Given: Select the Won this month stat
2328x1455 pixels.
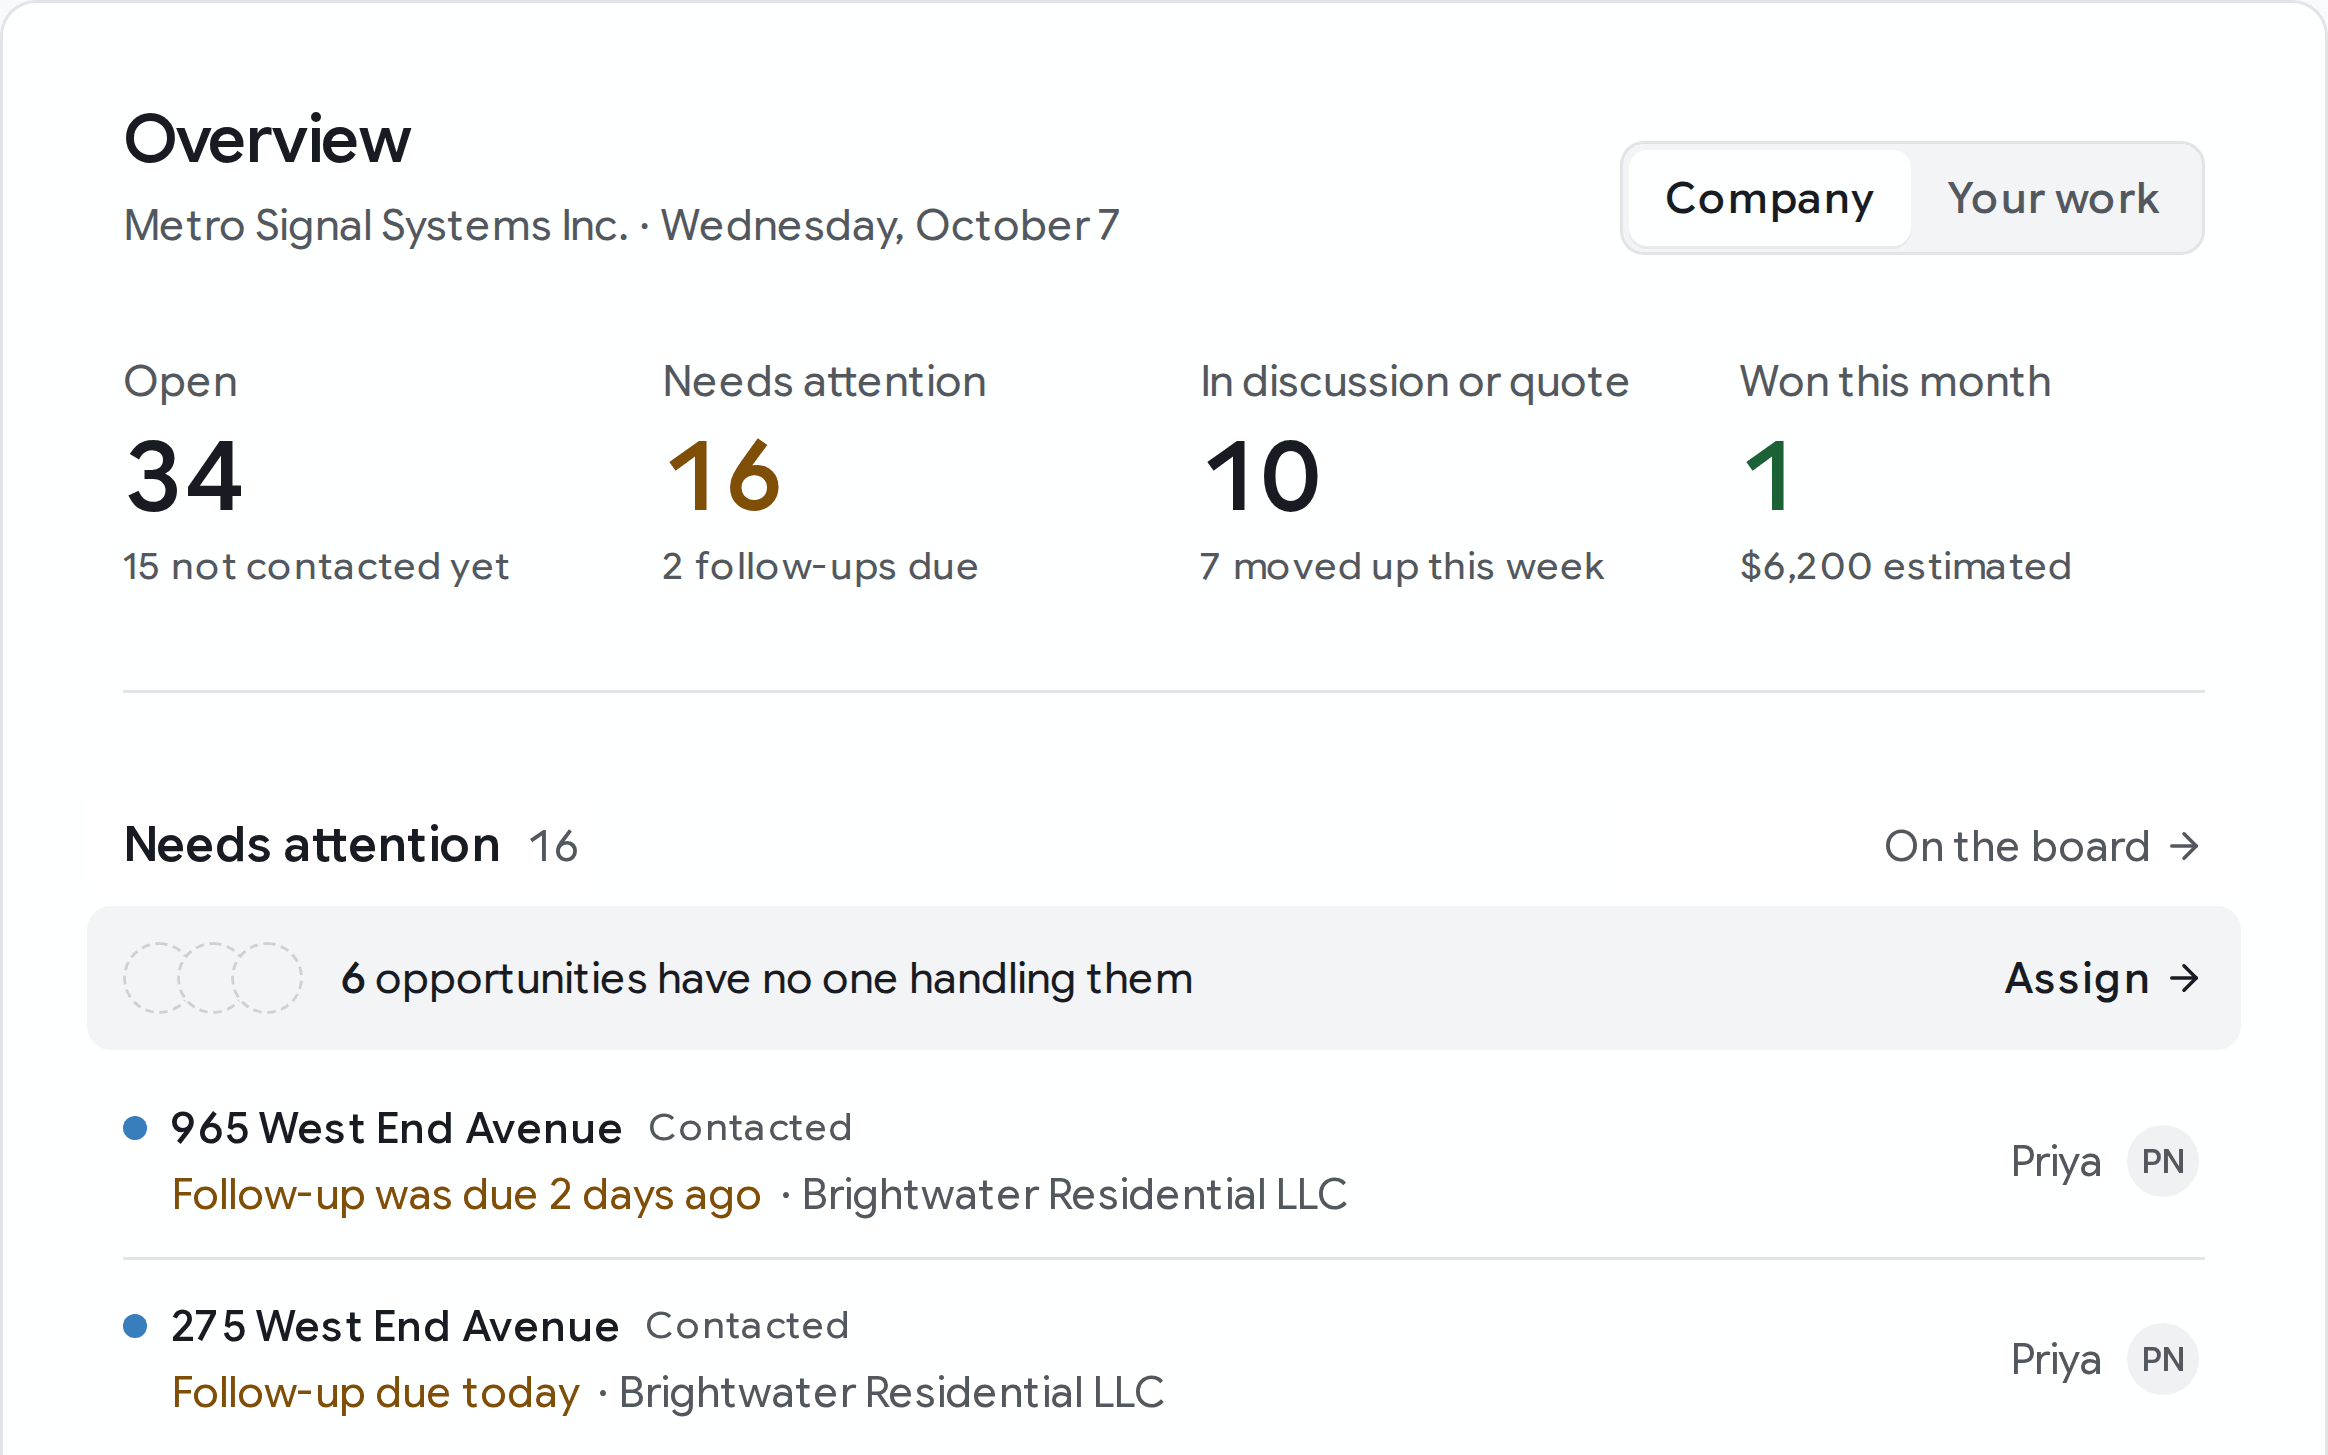Looking at the screenshot, I should [x=1905, y=471].
